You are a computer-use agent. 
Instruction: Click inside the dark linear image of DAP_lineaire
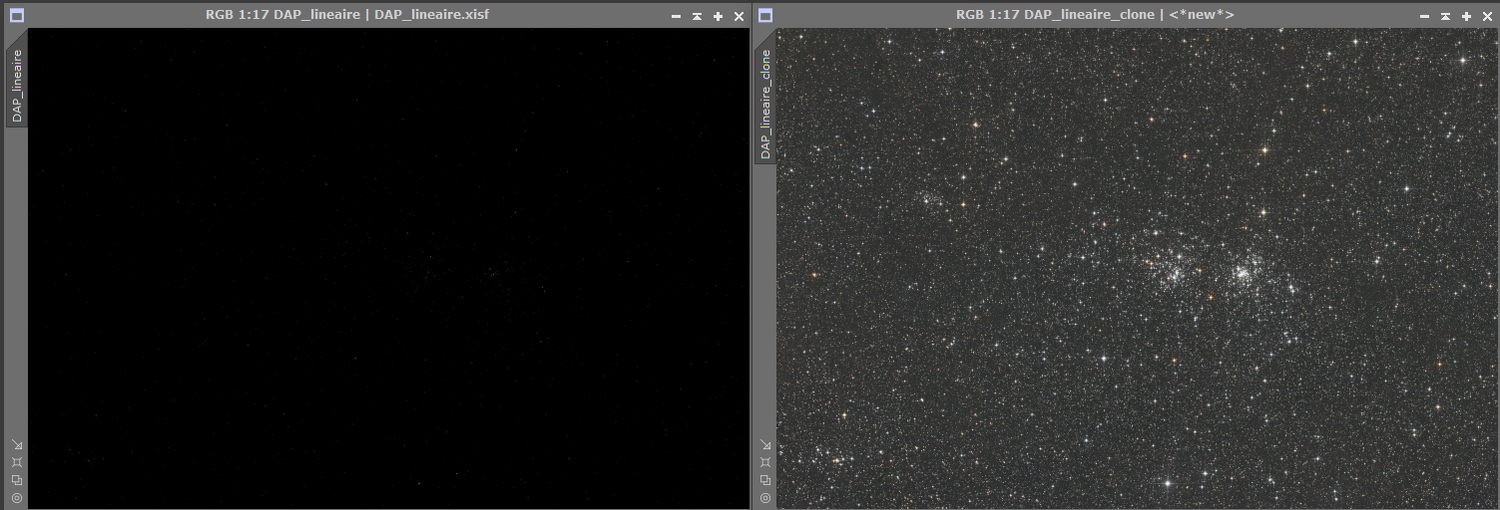click(x=388, y=268)
